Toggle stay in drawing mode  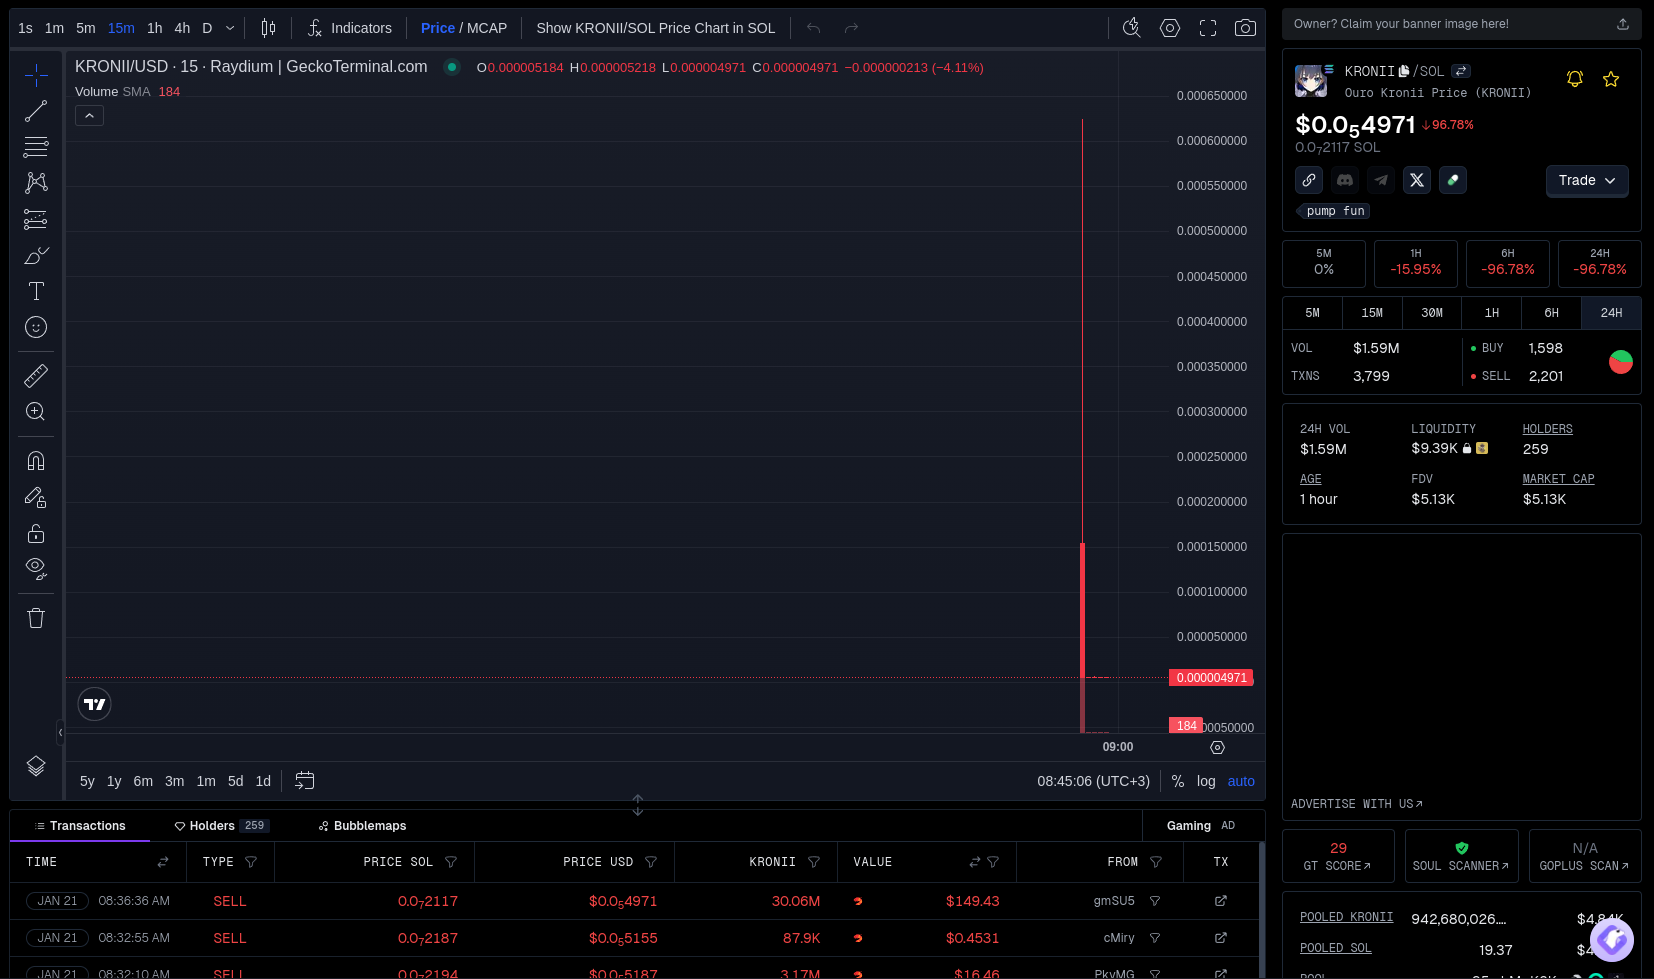[36, 497]
